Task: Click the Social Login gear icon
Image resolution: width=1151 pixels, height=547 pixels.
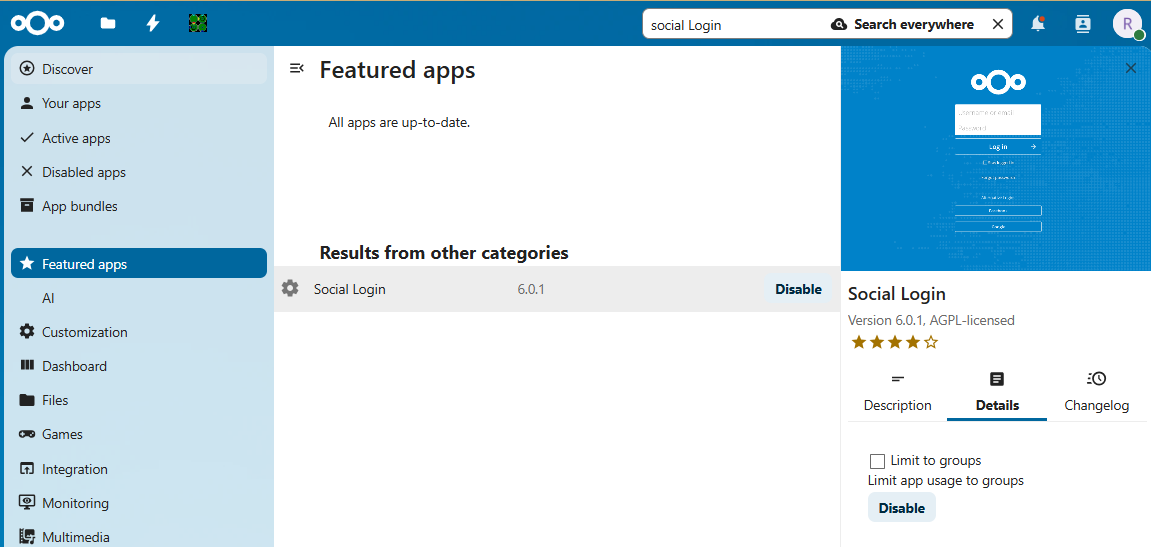Action: pyautogui.click(x=290, y=289)
